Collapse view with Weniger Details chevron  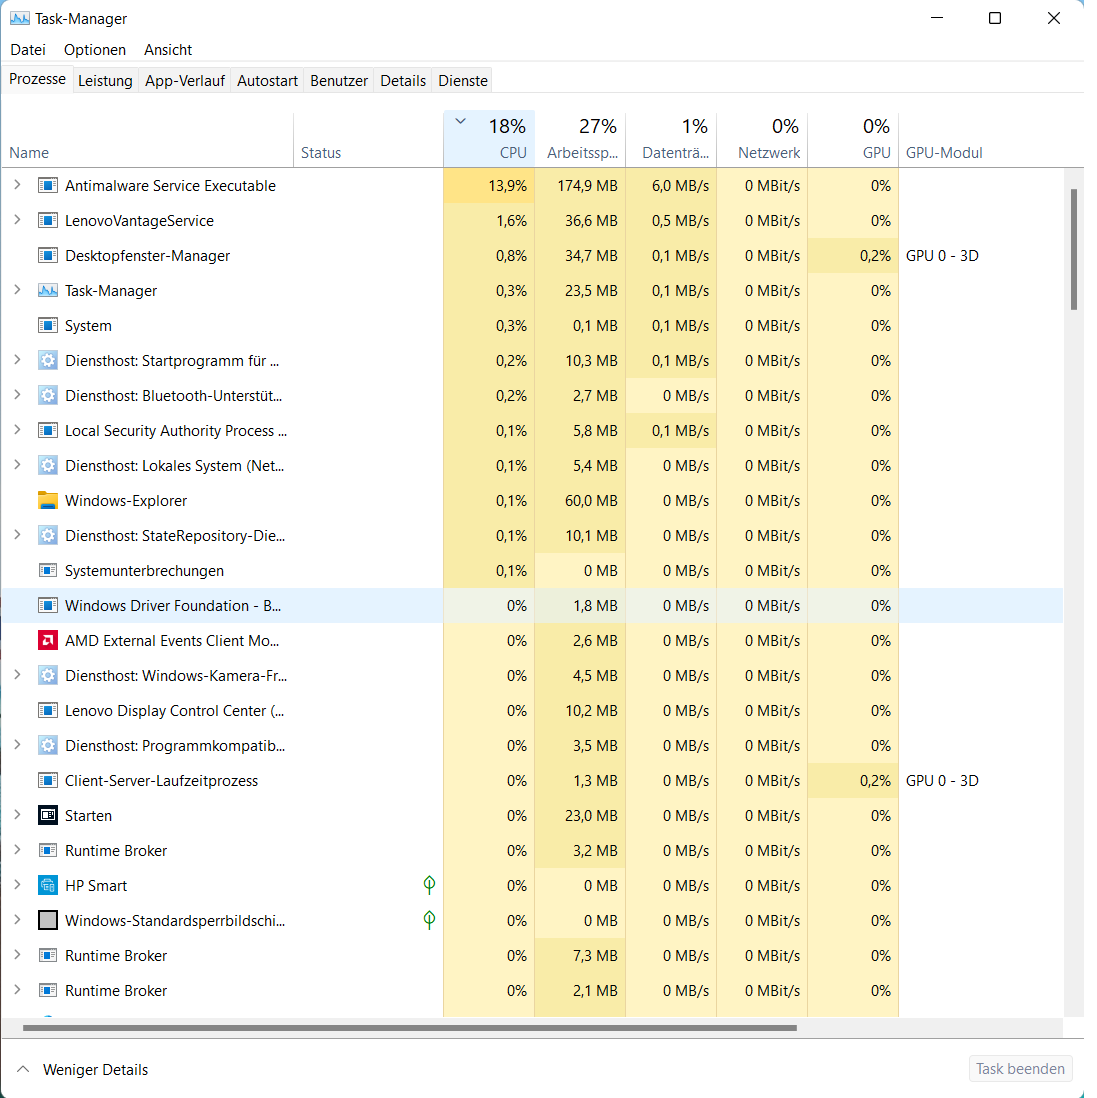(23, 1069)
